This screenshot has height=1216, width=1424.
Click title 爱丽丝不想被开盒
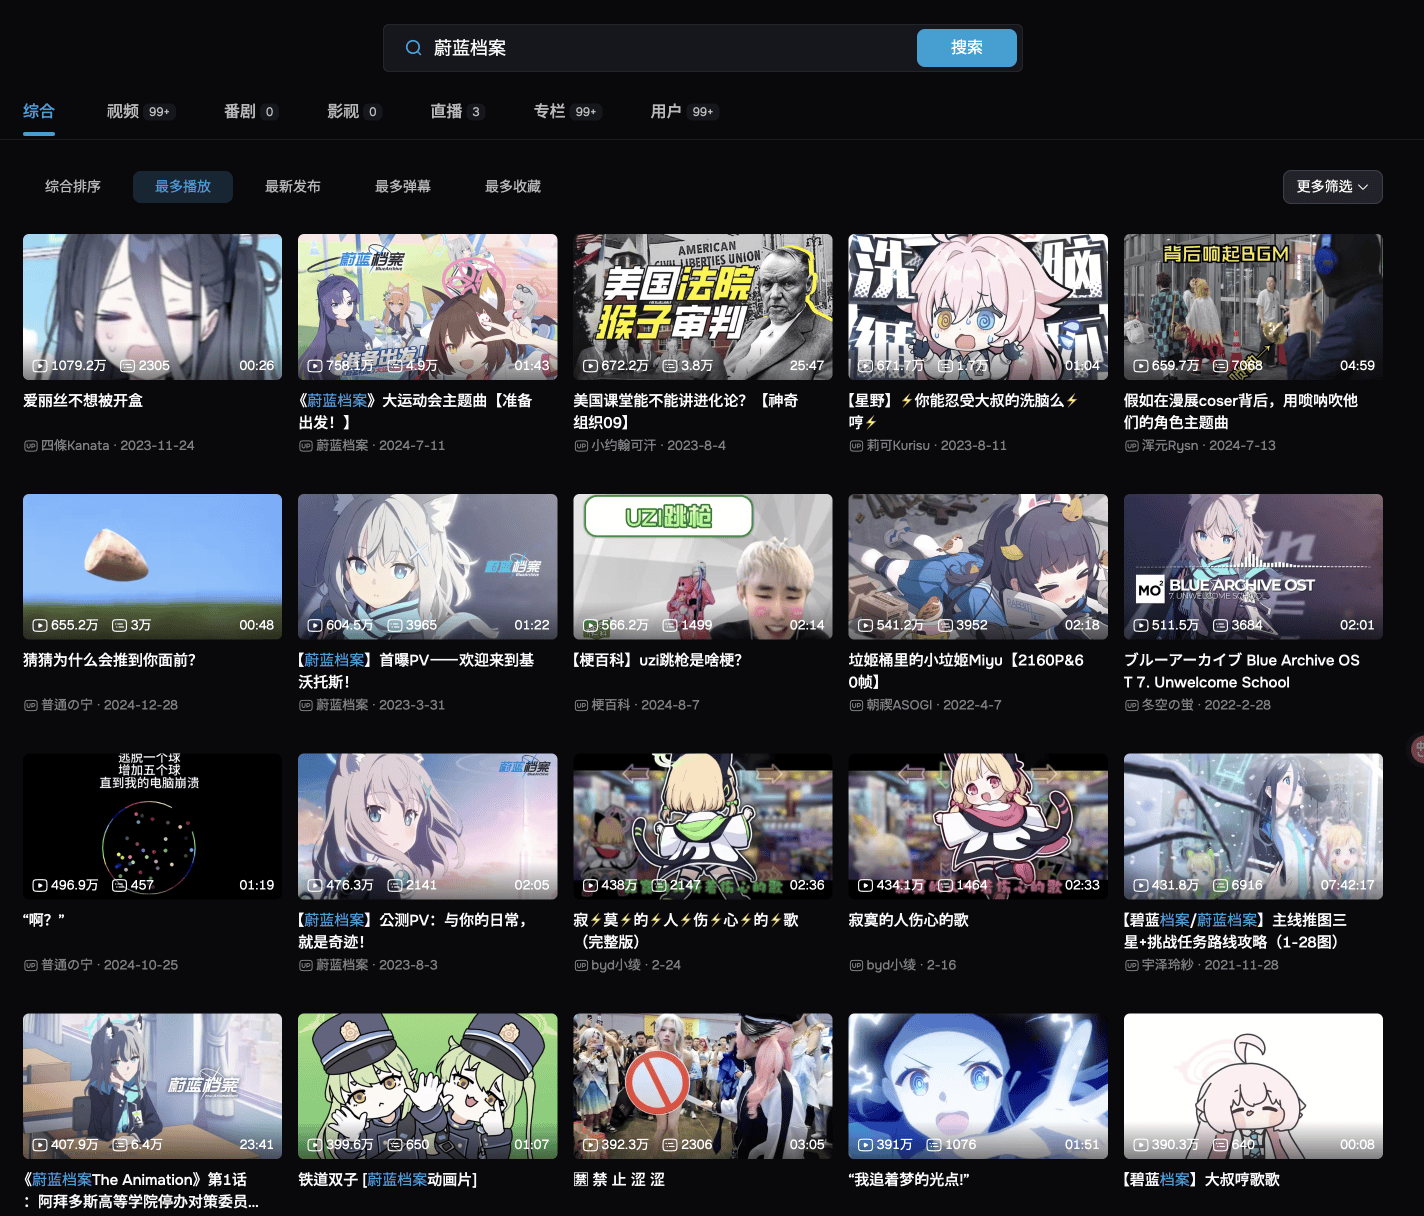(83, 400)
